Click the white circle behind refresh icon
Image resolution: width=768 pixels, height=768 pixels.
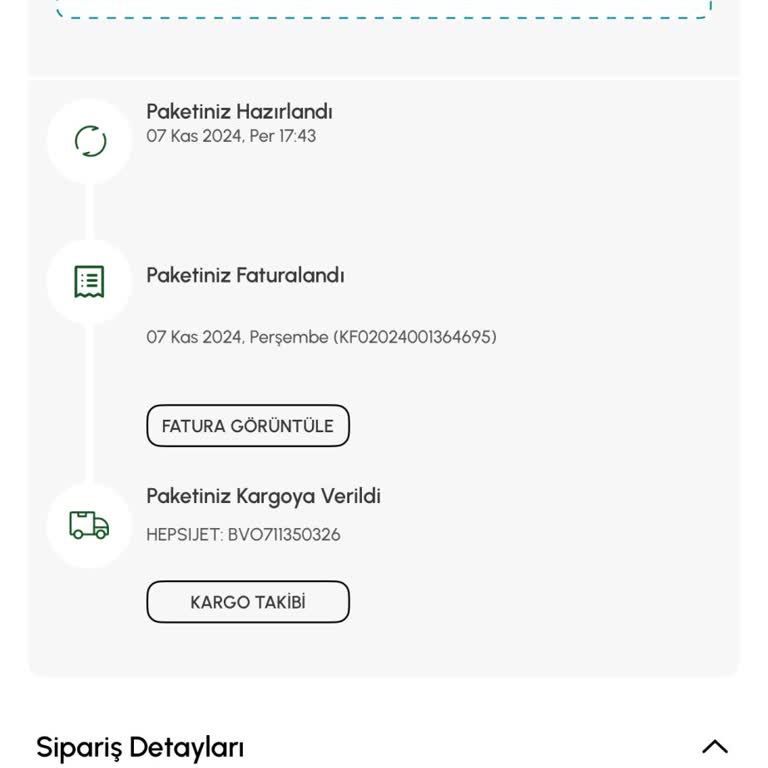(x=90, y=141)
